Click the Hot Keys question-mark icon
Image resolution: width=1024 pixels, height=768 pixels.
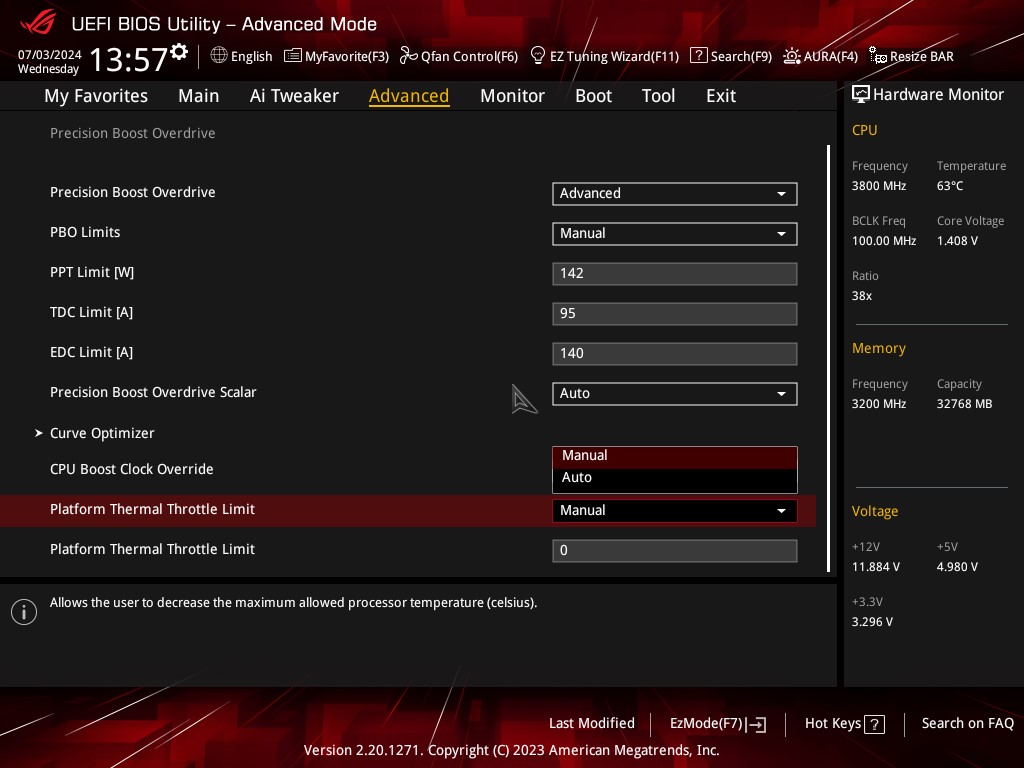coord(874,724)
